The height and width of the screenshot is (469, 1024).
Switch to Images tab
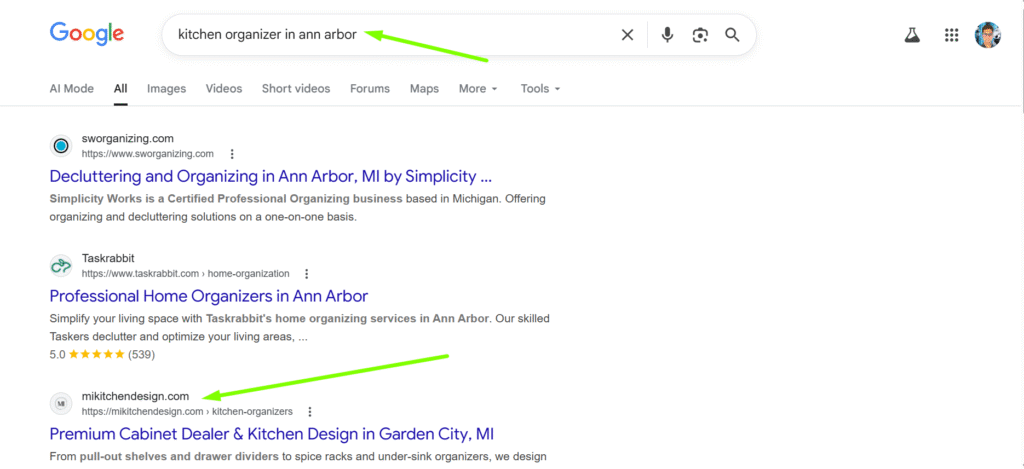pos(167,89)
